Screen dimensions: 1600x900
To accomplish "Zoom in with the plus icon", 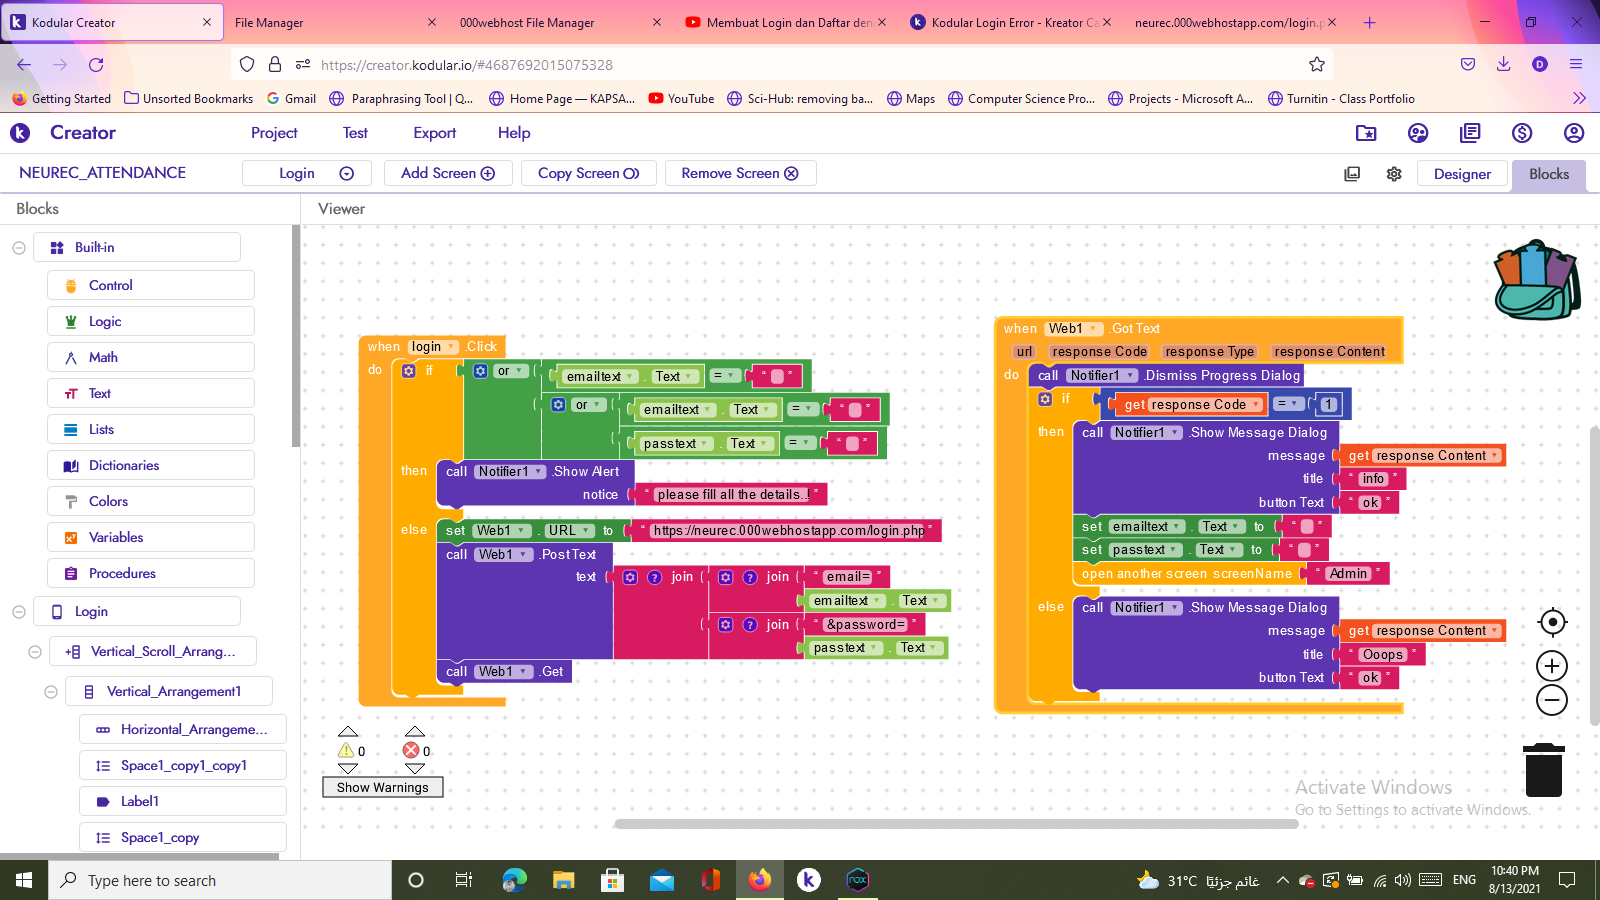I will pos(1552,666).
